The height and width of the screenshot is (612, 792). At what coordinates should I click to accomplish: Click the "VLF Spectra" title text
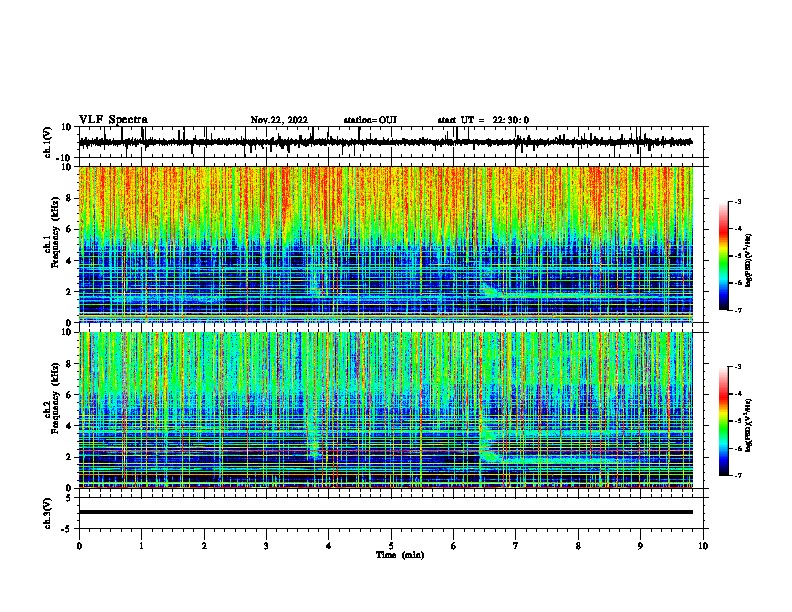[113, 120]
